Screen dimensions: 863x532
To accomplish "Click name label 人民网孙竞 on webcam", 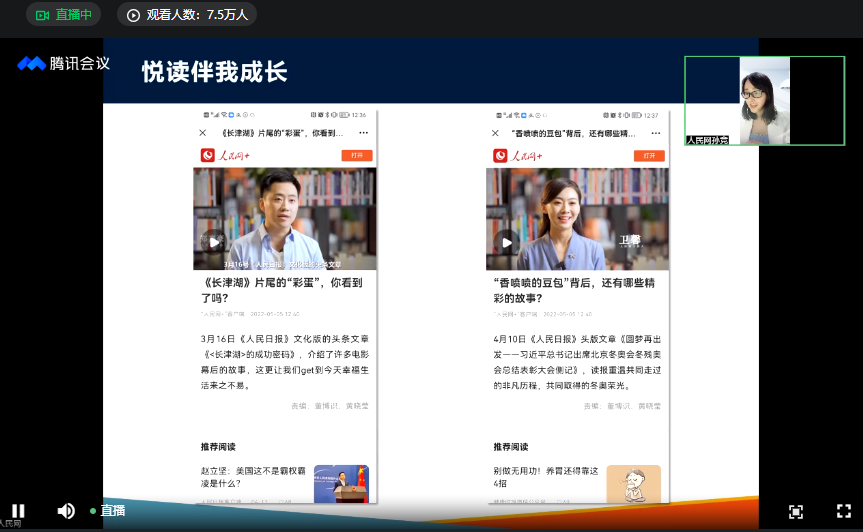I will pos(707,140).
